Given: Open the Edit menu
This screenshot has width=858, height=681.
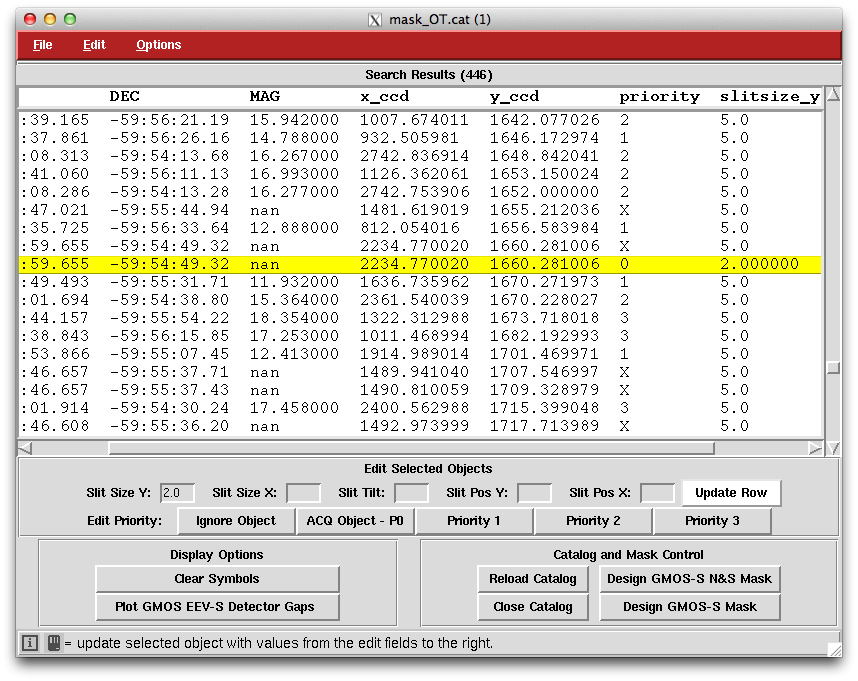Looking at the screenshot, I should pos(94,45).
